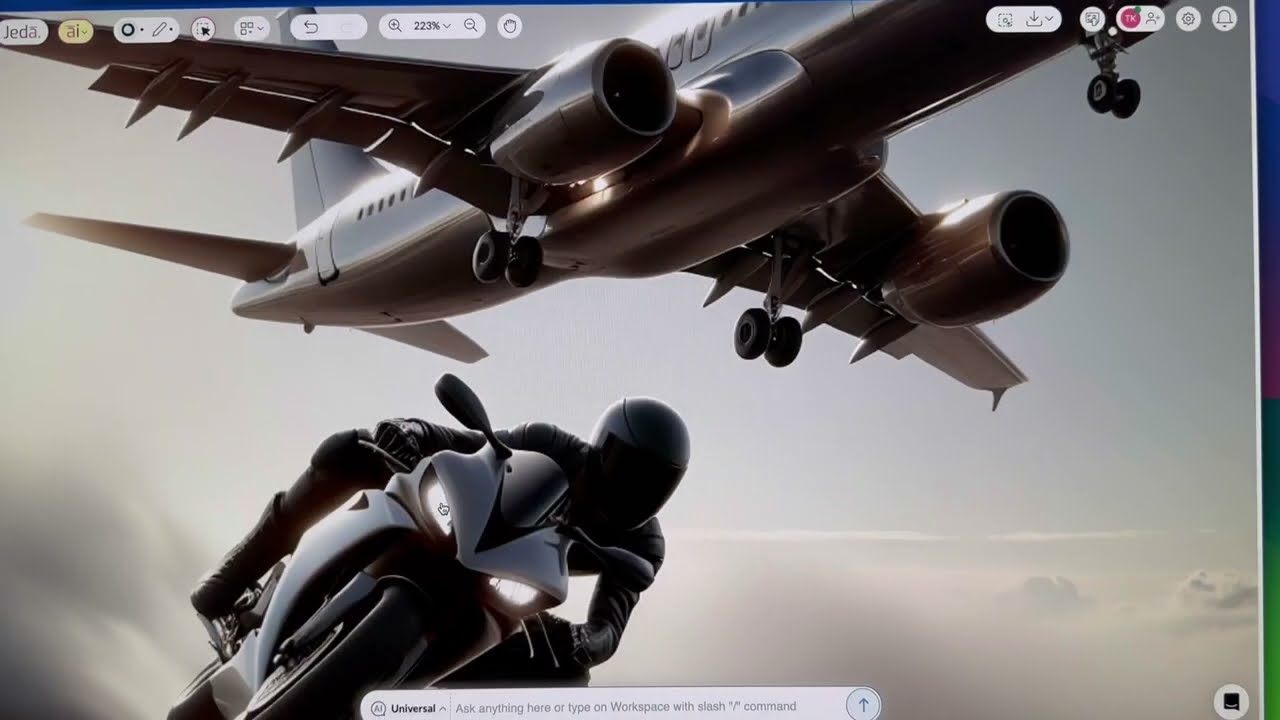The height and width of the screenshot is (720, 1280).
Task: Invite a collaborator with the add-person icon
Action: [x=1152, y=20]
